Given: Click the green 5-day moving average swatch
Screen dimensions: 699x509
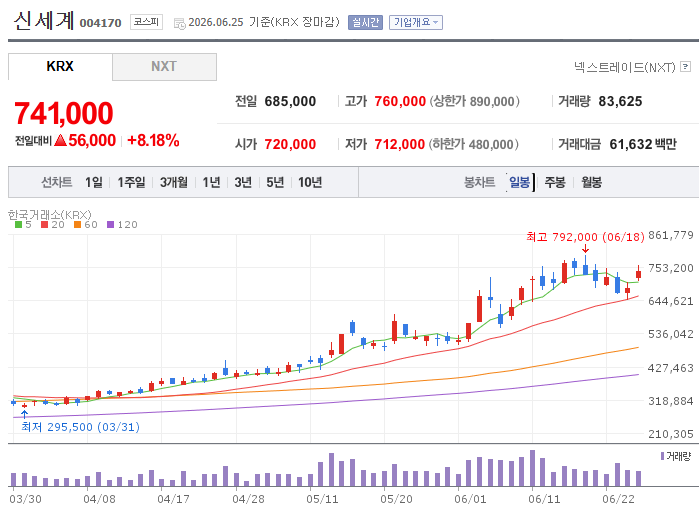Looking at the screenshot, I should [x=18, y=225].
